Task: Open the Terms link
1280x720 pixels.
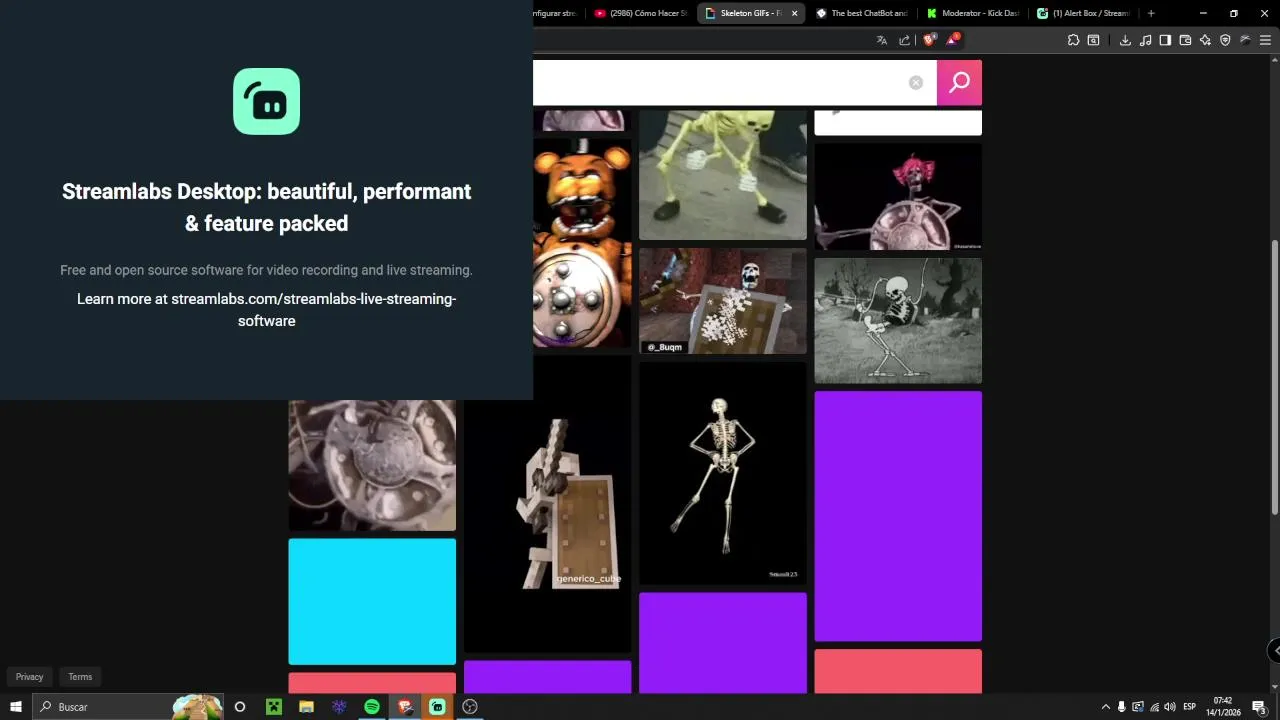Action: [80, 677]
